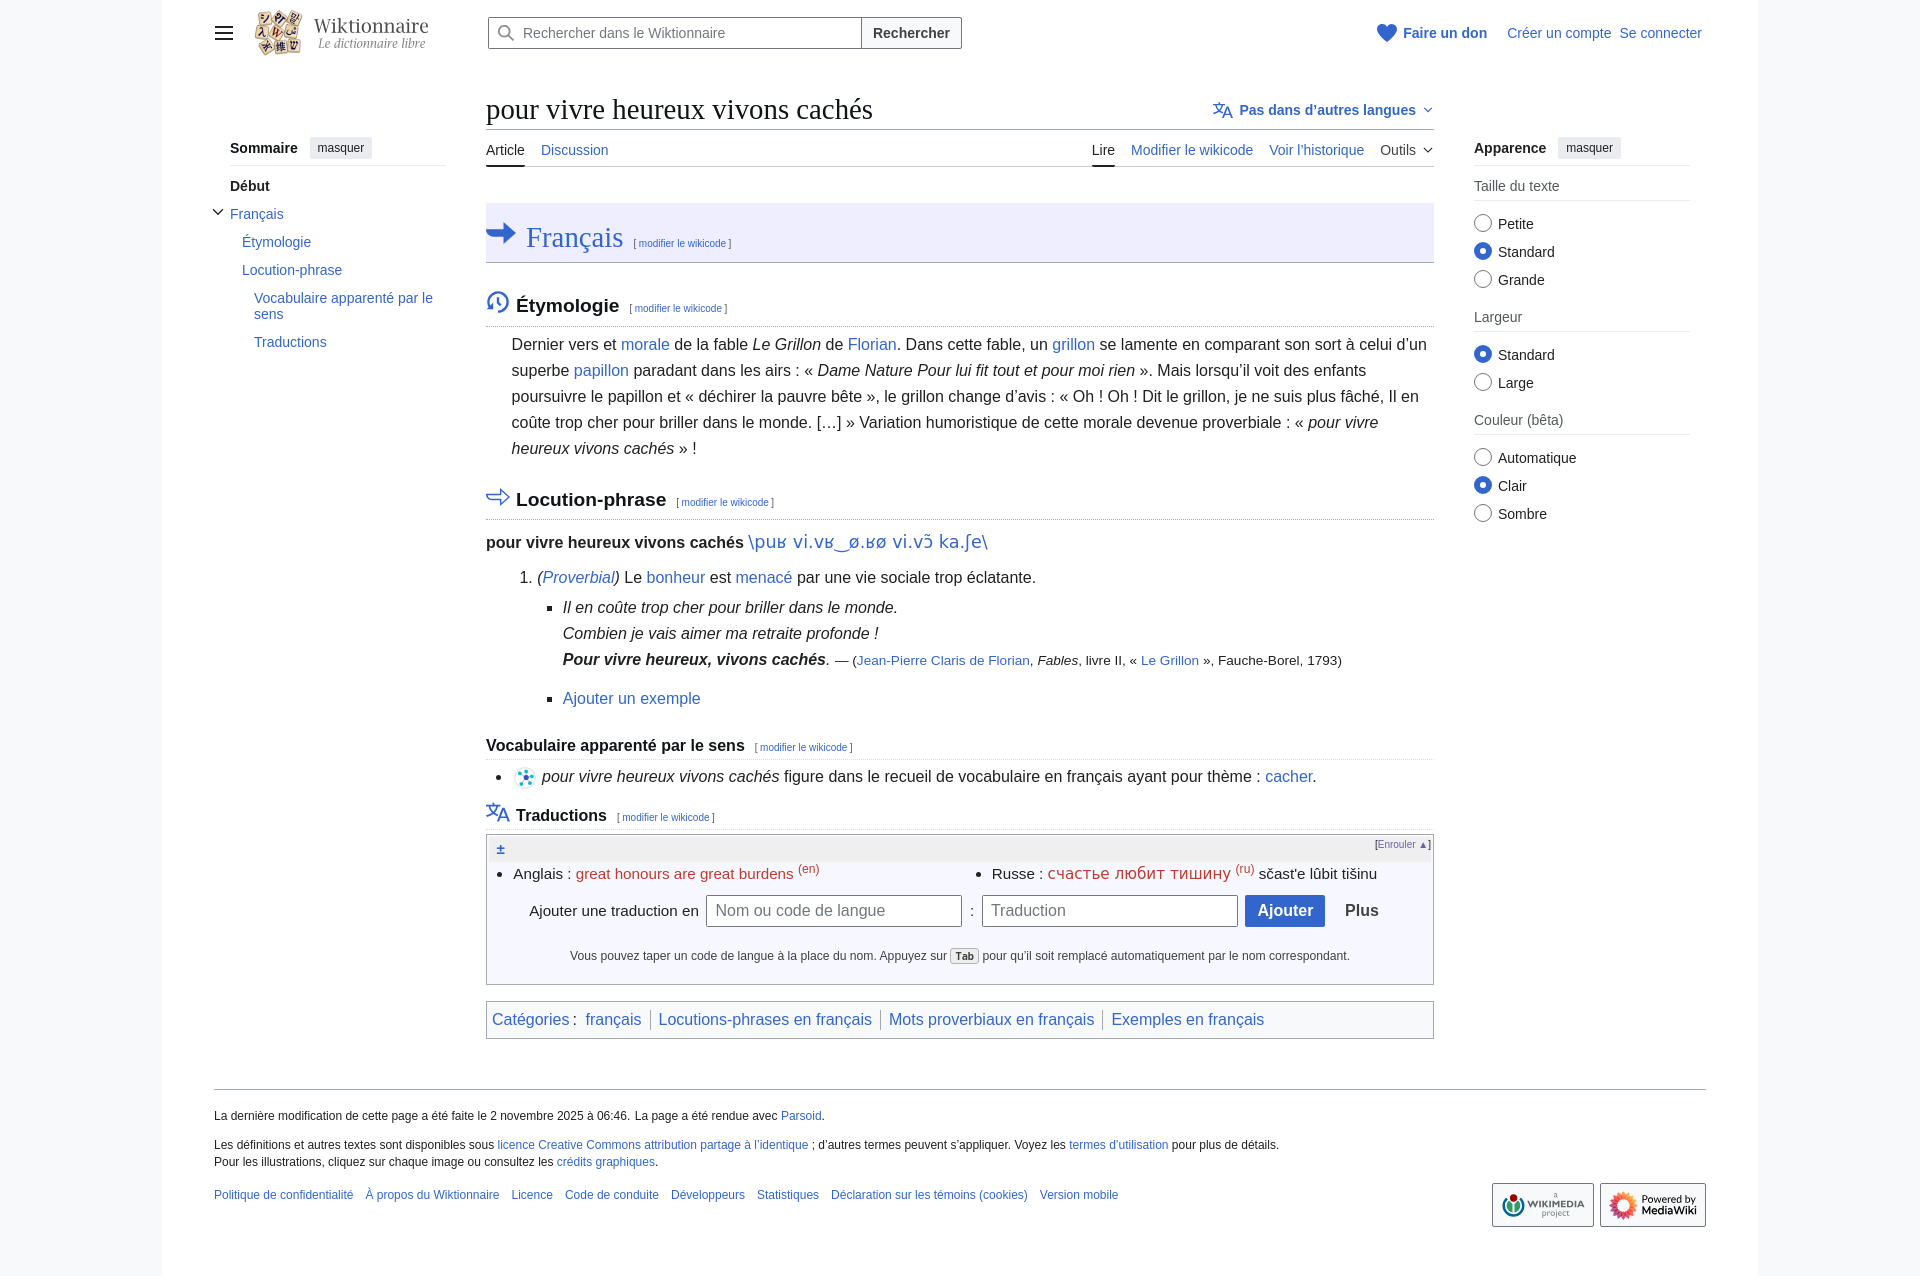Image resolution: width=1920 pixels, height=1276 pixels.
Task: Click the magnifying glass search icon
Action: (506, 33)
